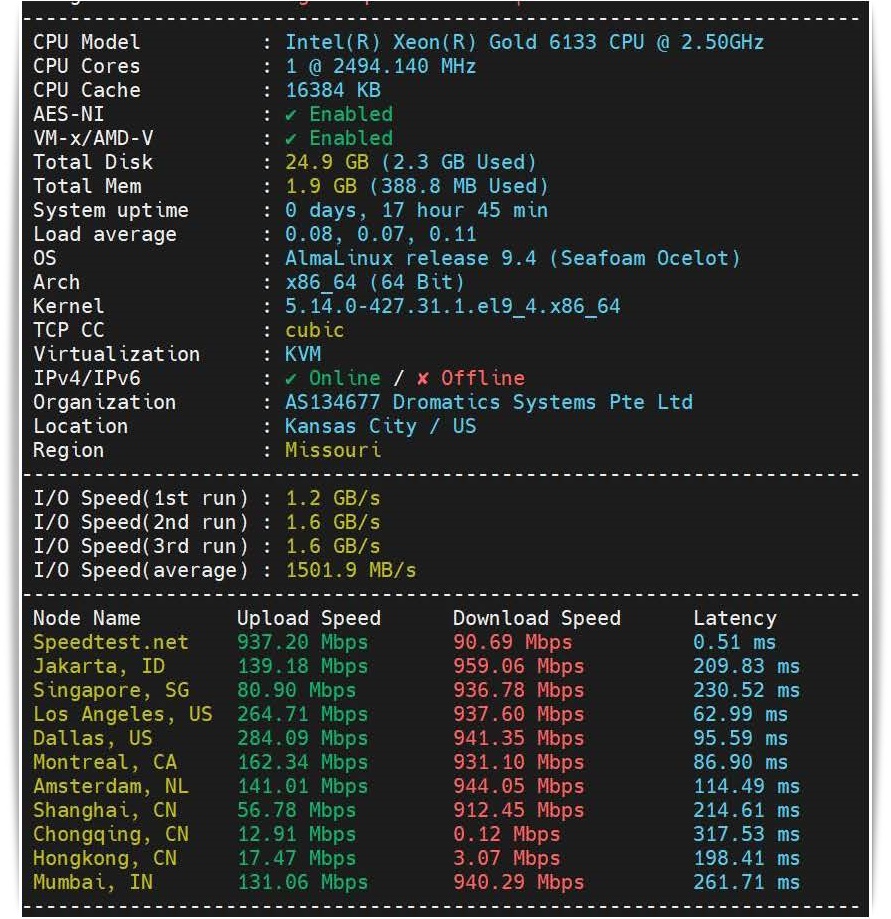The image size is (891, 919).
Task: Select the AS134677 Dromatics Systems organization text
Action: (x=488, y=403)
